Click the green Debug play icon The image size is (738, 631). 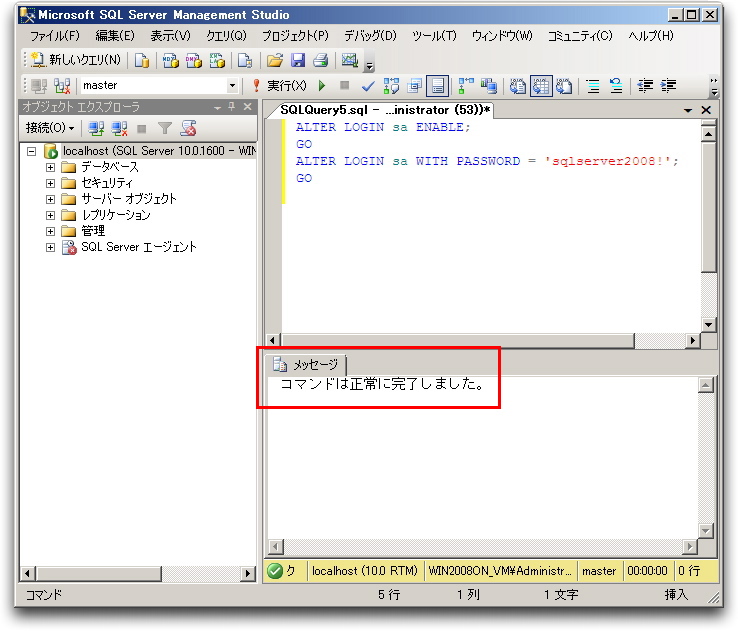click(322, 86)
